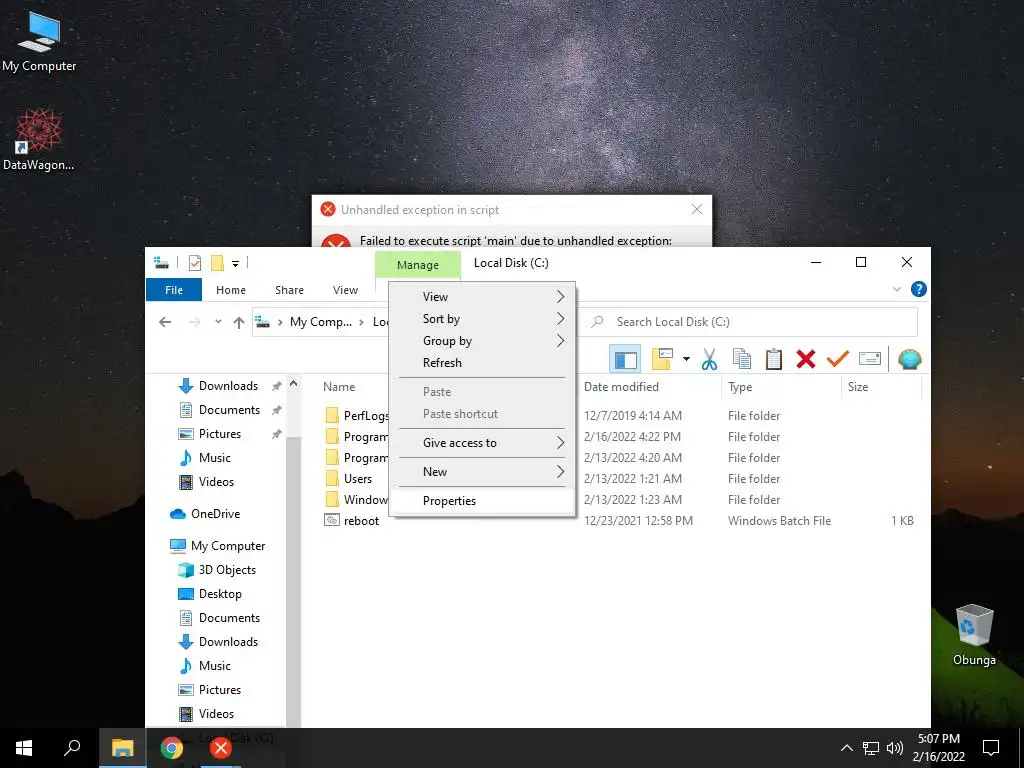Viewport: 1024px width, 768px height.
Task: Choose Refresh from the context menu
Action: [482, 362]
